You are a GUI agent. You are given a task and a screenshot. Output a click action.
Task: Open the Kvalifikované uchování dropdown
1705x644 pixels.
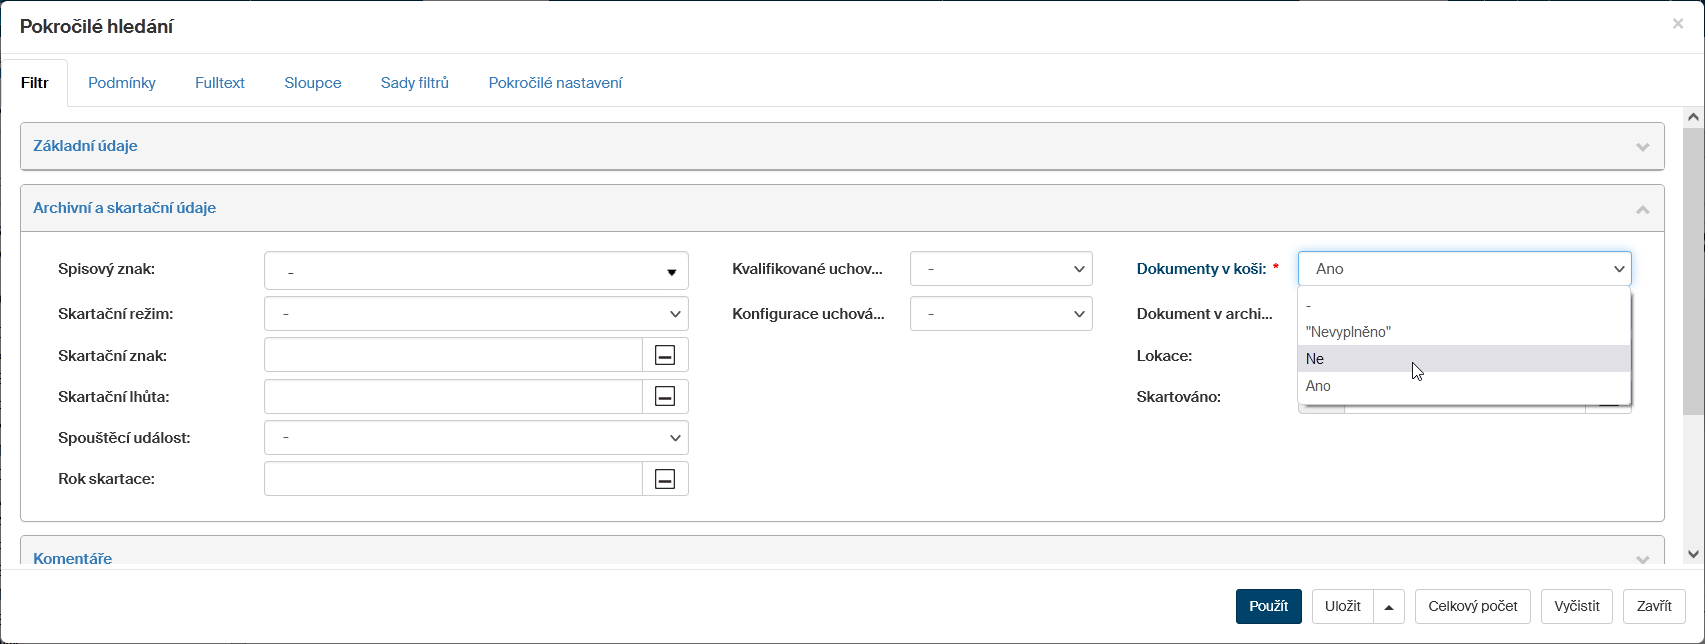(x=1000, y=269)
